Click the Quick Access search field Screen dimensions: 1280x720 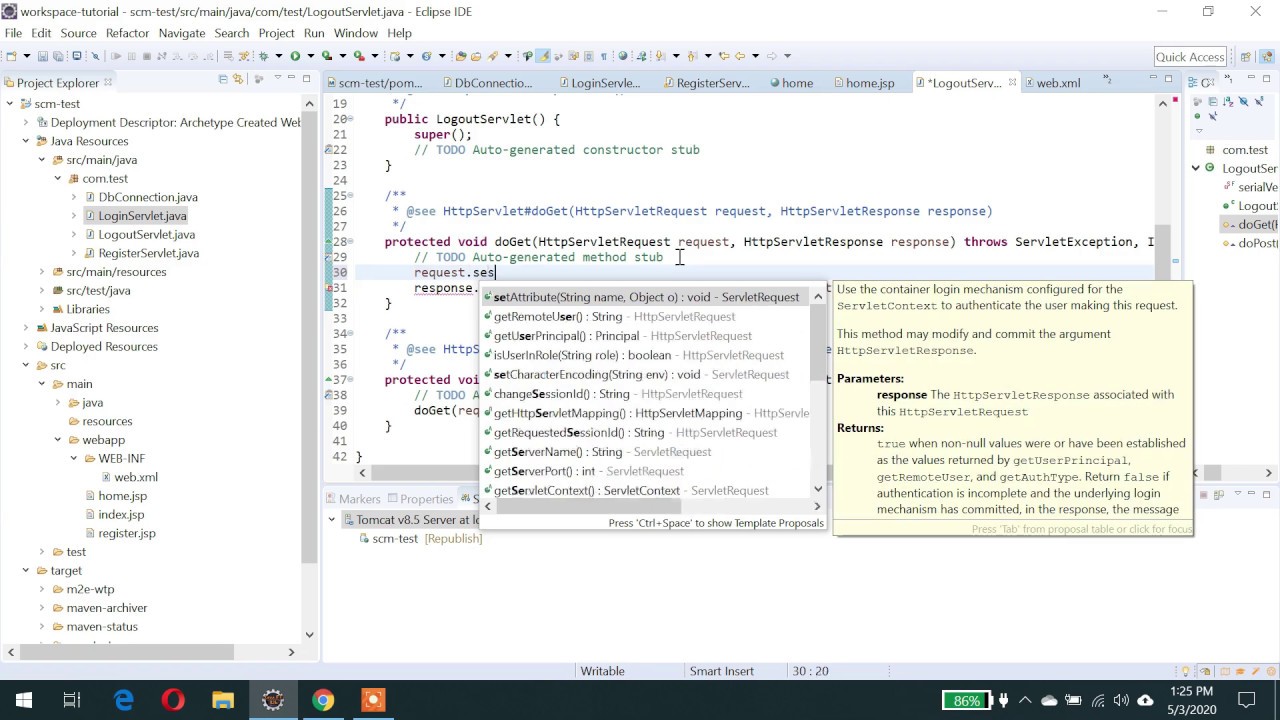(1190, 56)
